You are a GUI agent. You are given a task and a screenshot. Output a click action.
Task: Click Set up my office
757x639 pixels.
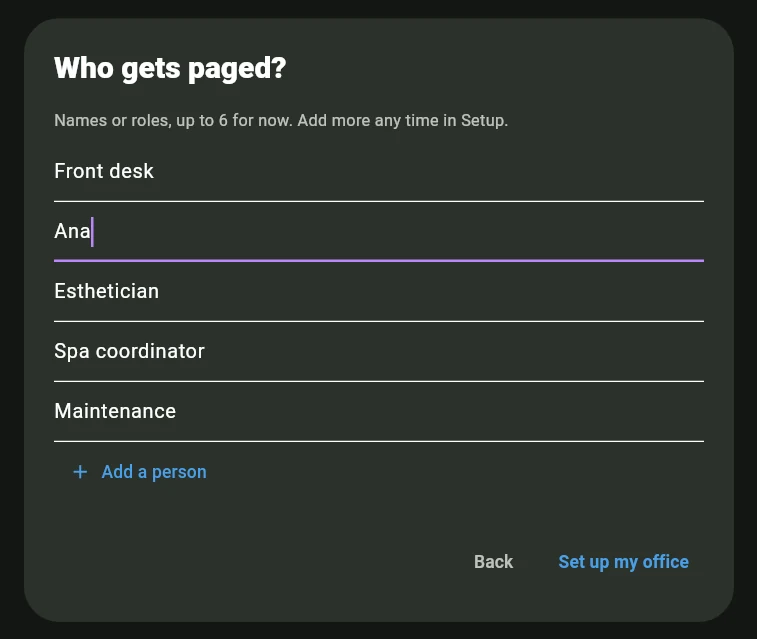click(623, 562)
